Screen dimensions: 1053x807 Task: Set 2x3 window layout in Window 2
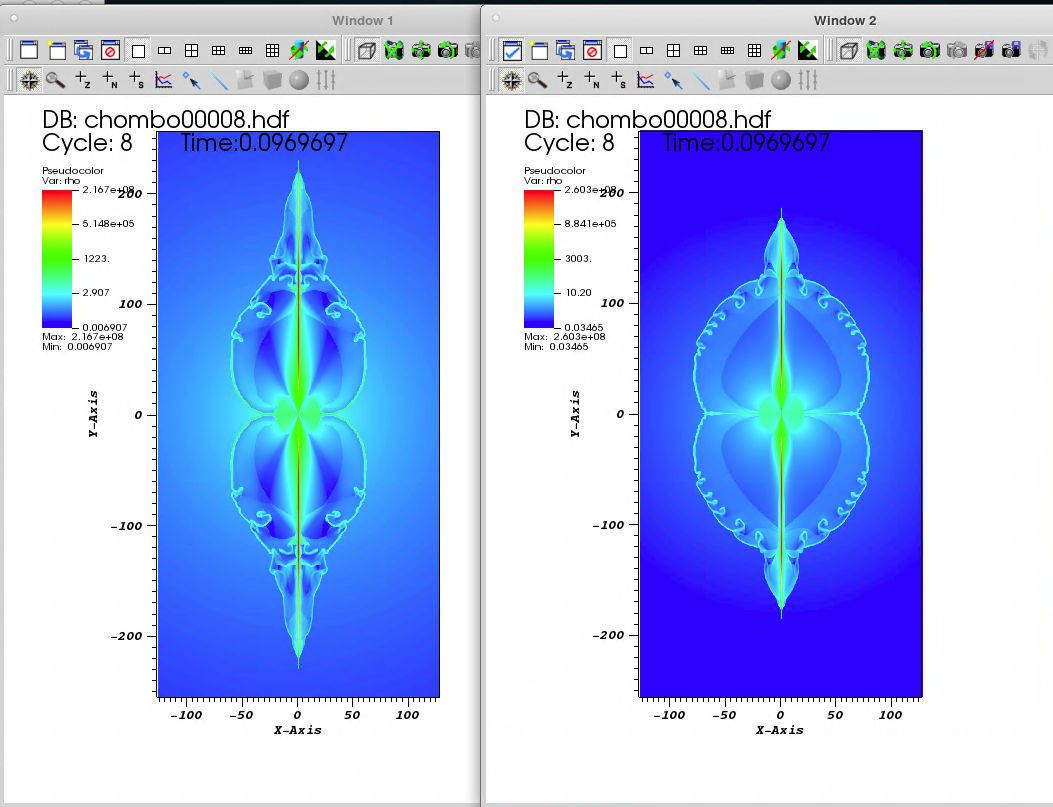tap(700, 50)
